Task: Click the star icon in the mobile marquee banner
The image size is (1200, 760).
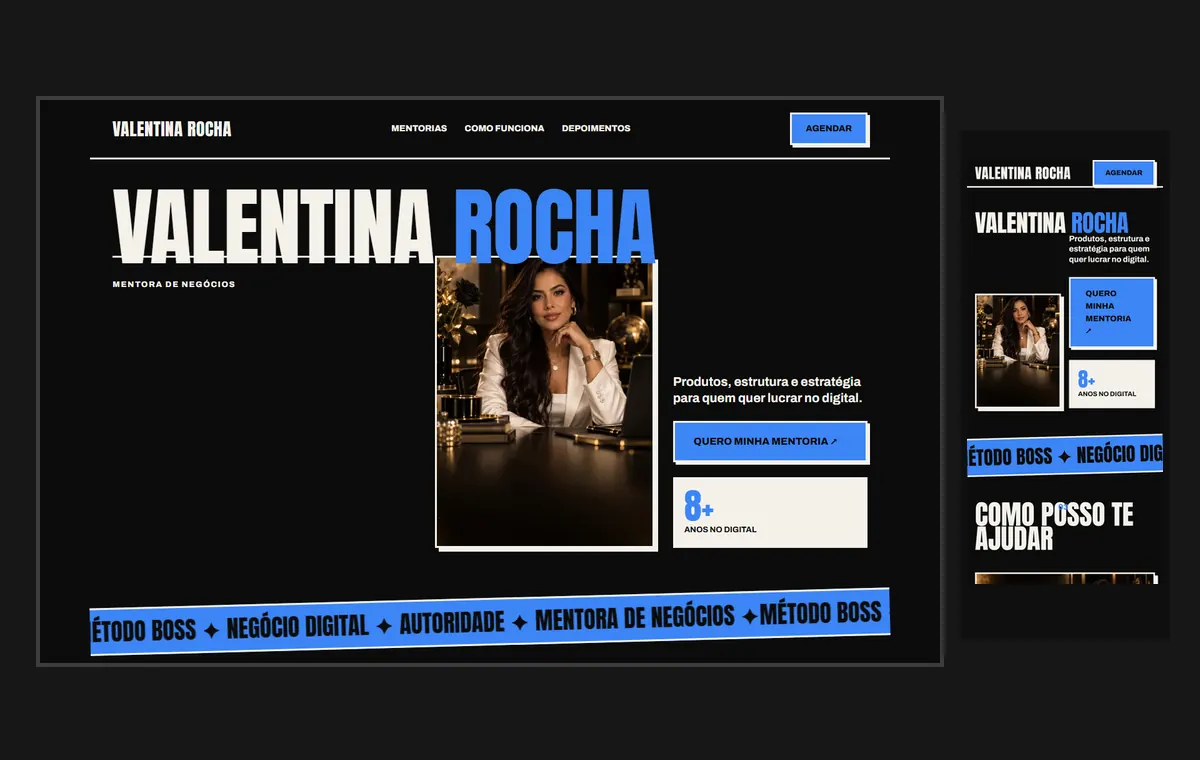Action: click(1064, 457)
